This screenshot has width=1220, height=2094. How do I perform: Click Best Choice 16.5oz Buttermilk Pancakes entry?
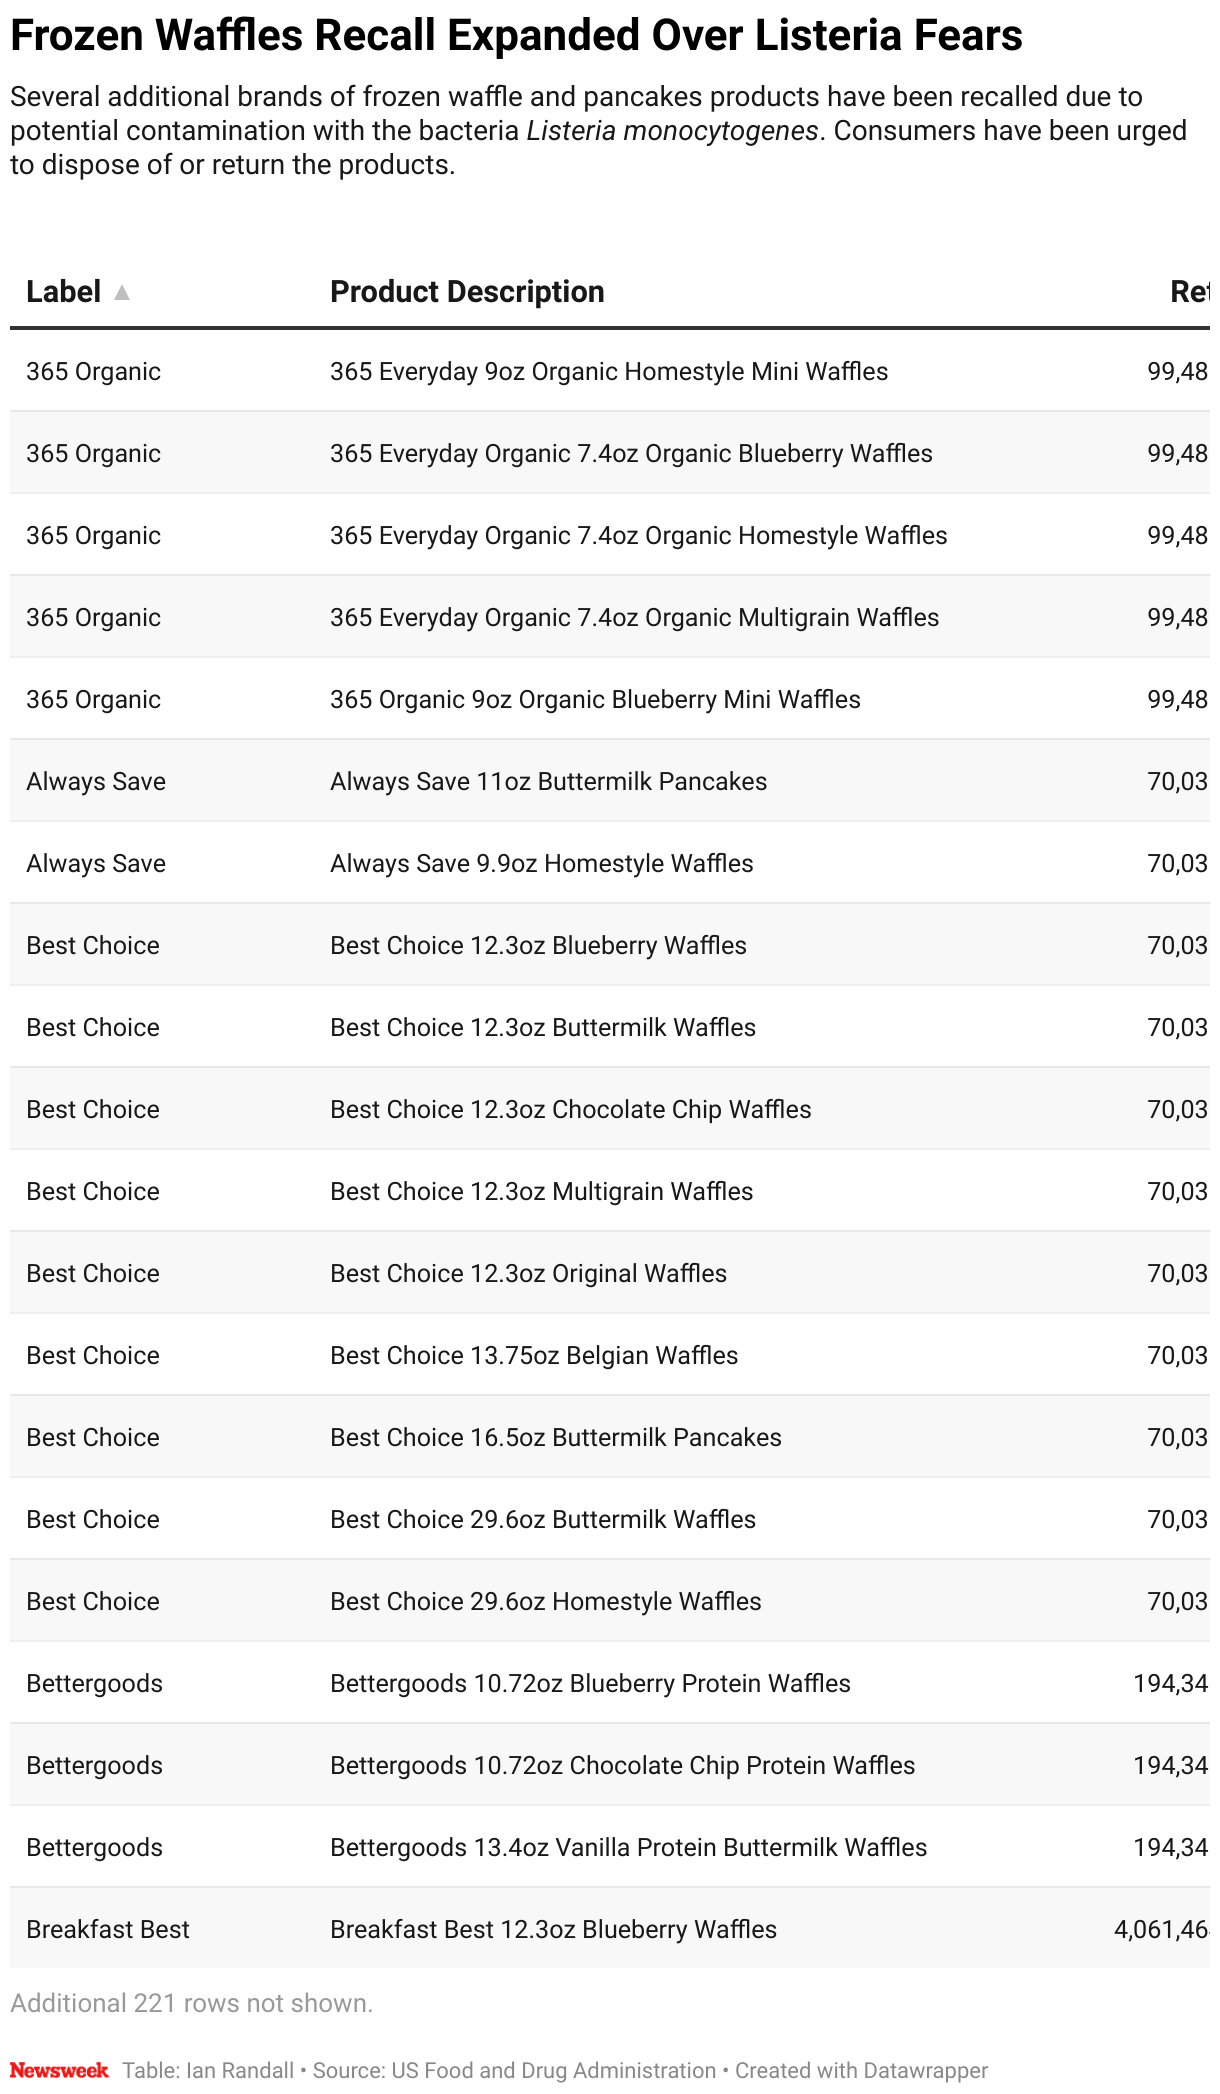pyautogui.click(x=555, y=1437)
